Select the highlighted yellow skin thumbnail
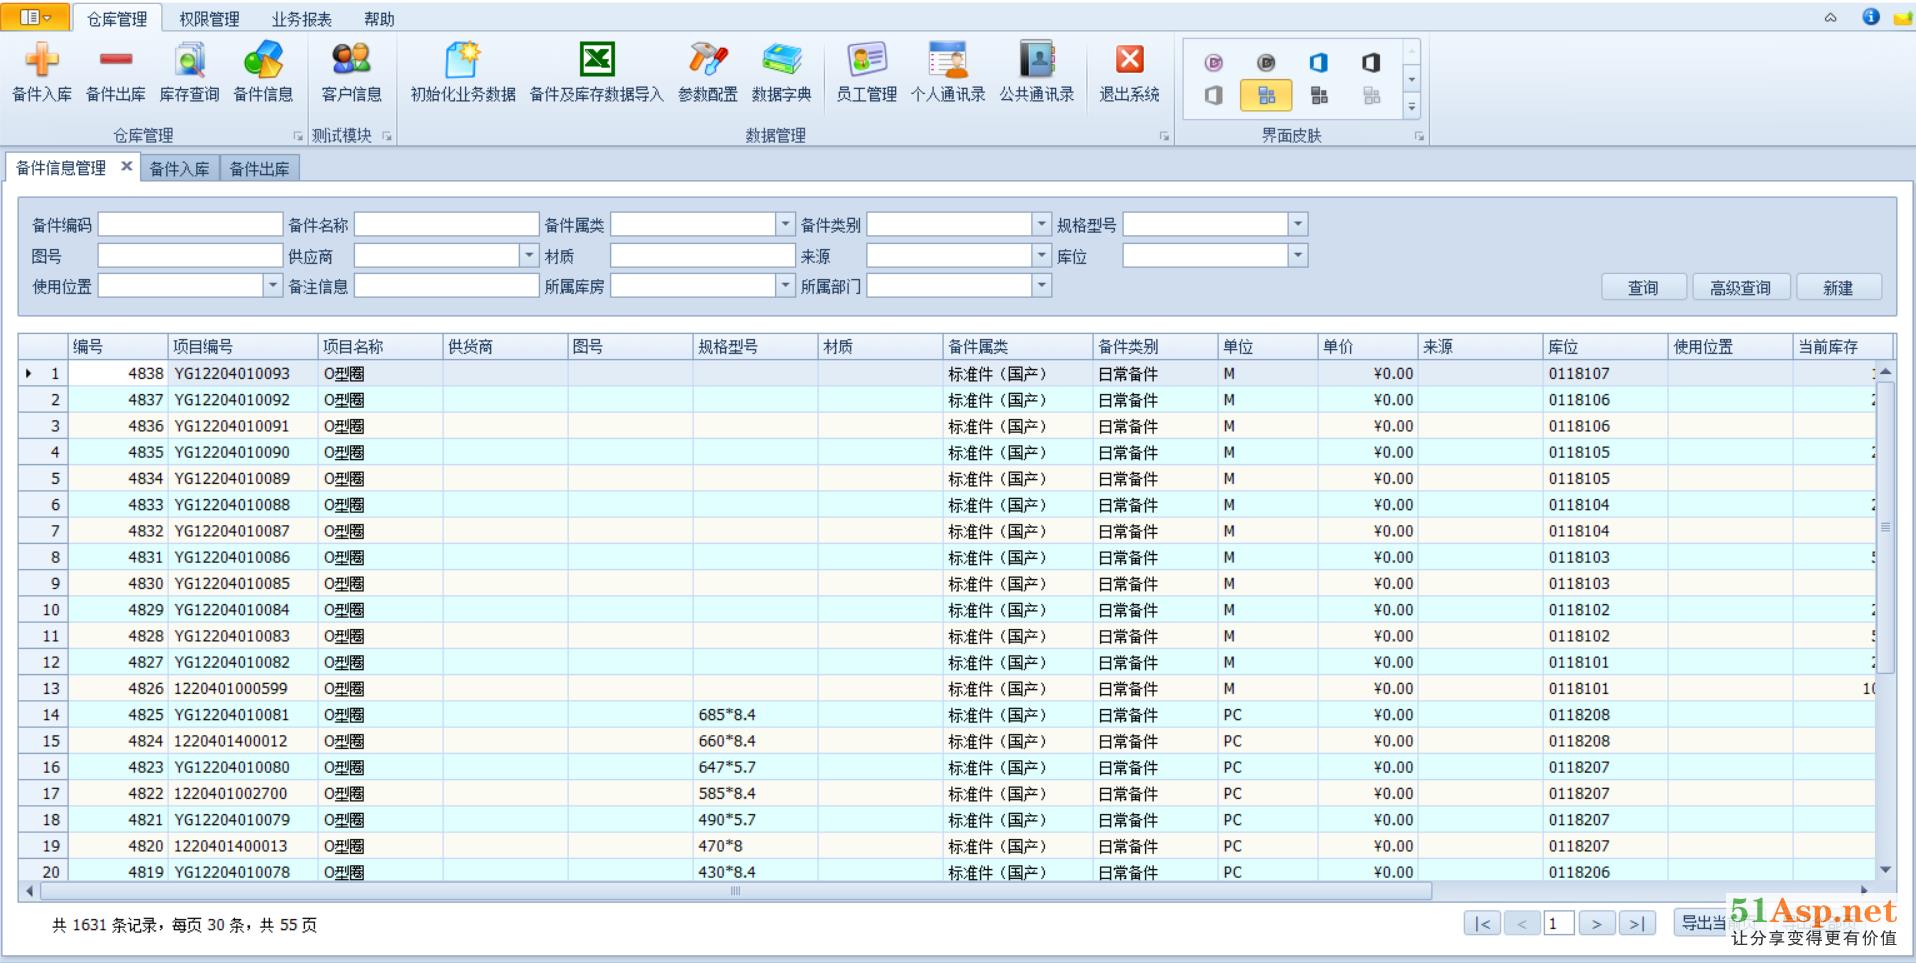Screen dimensions: 1916x963 coord(1266,96)
